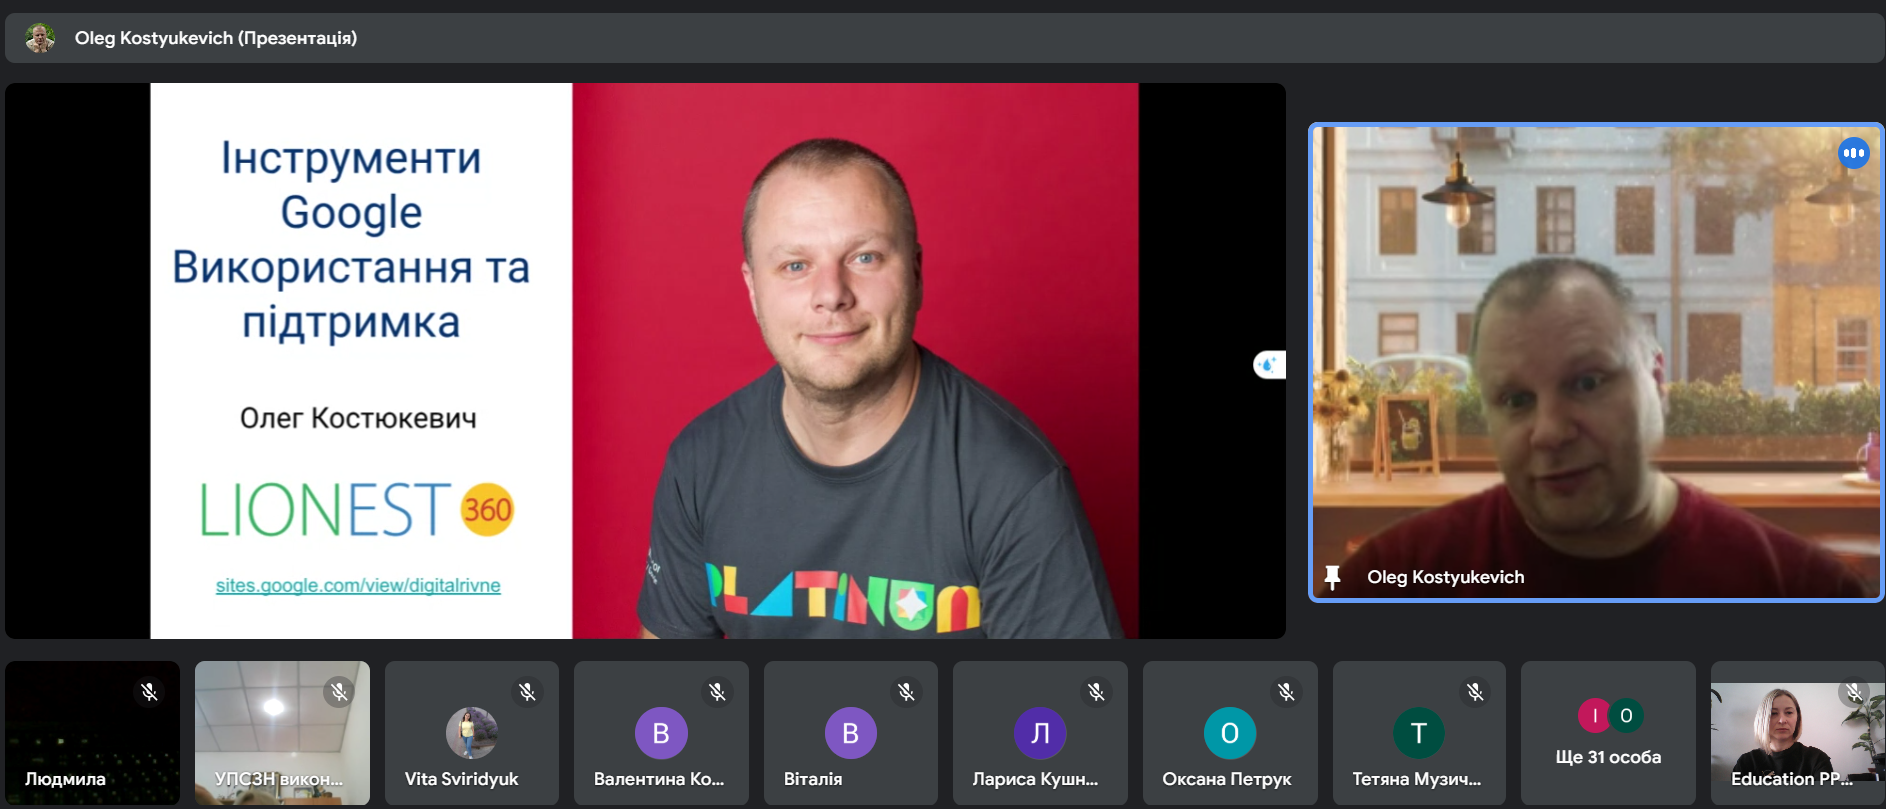The width and height of the screenshot is (1886, 809).
Task: Select the УПСЗН participant video tile
Action: tap(282, 734)
